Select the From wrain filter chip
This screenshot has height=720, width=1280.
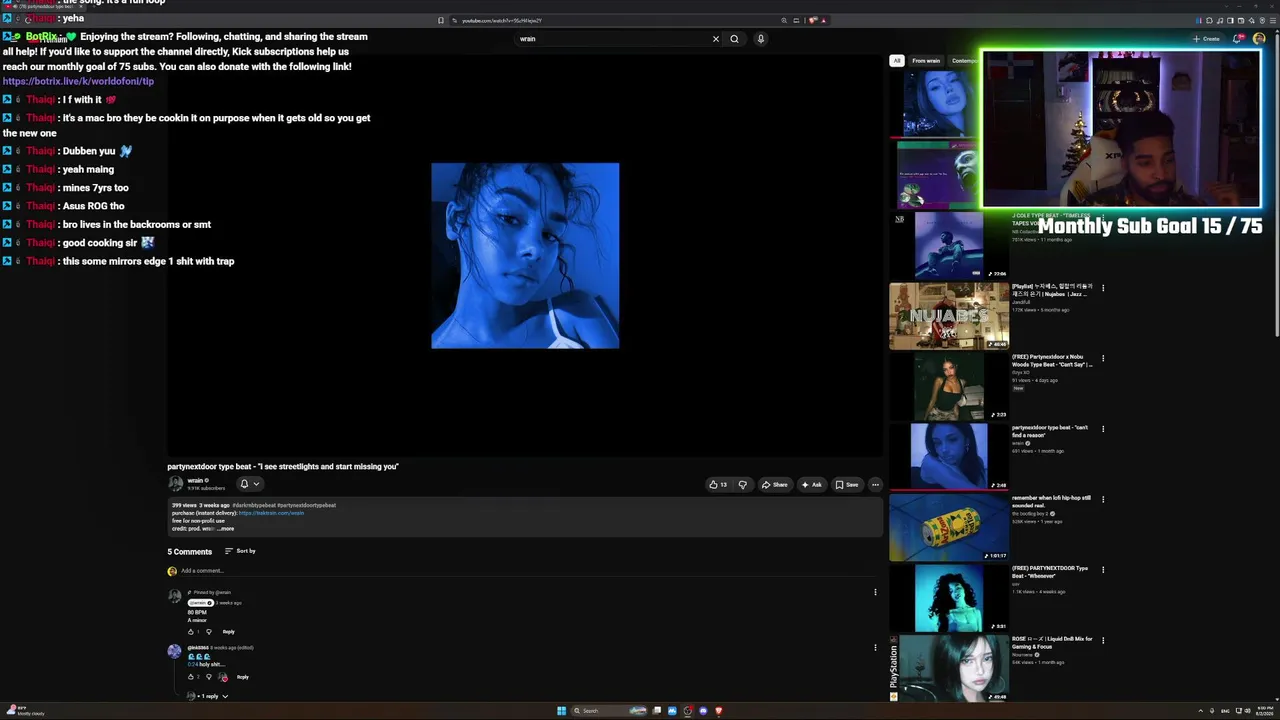tap(926, 61)
